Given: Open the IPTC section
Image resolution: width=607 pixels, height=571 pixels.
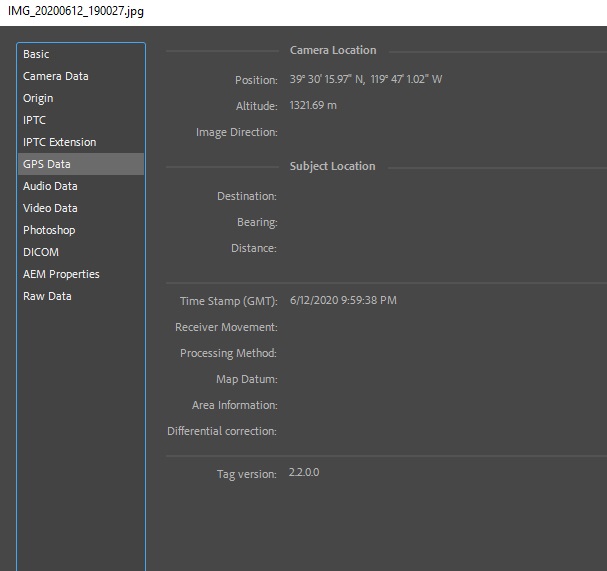Looking at the screenshot, I should coord(35,120).
